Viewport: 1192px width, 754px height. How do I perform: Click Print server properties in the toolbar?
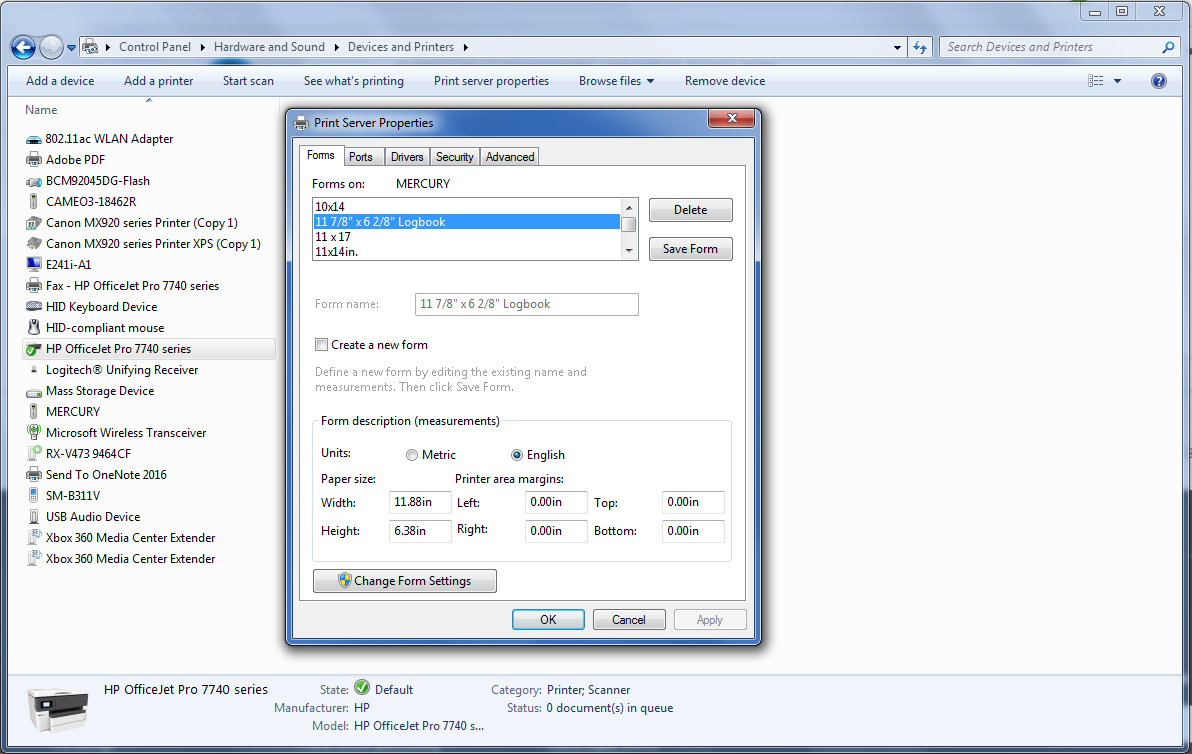(x=491, y=81)
